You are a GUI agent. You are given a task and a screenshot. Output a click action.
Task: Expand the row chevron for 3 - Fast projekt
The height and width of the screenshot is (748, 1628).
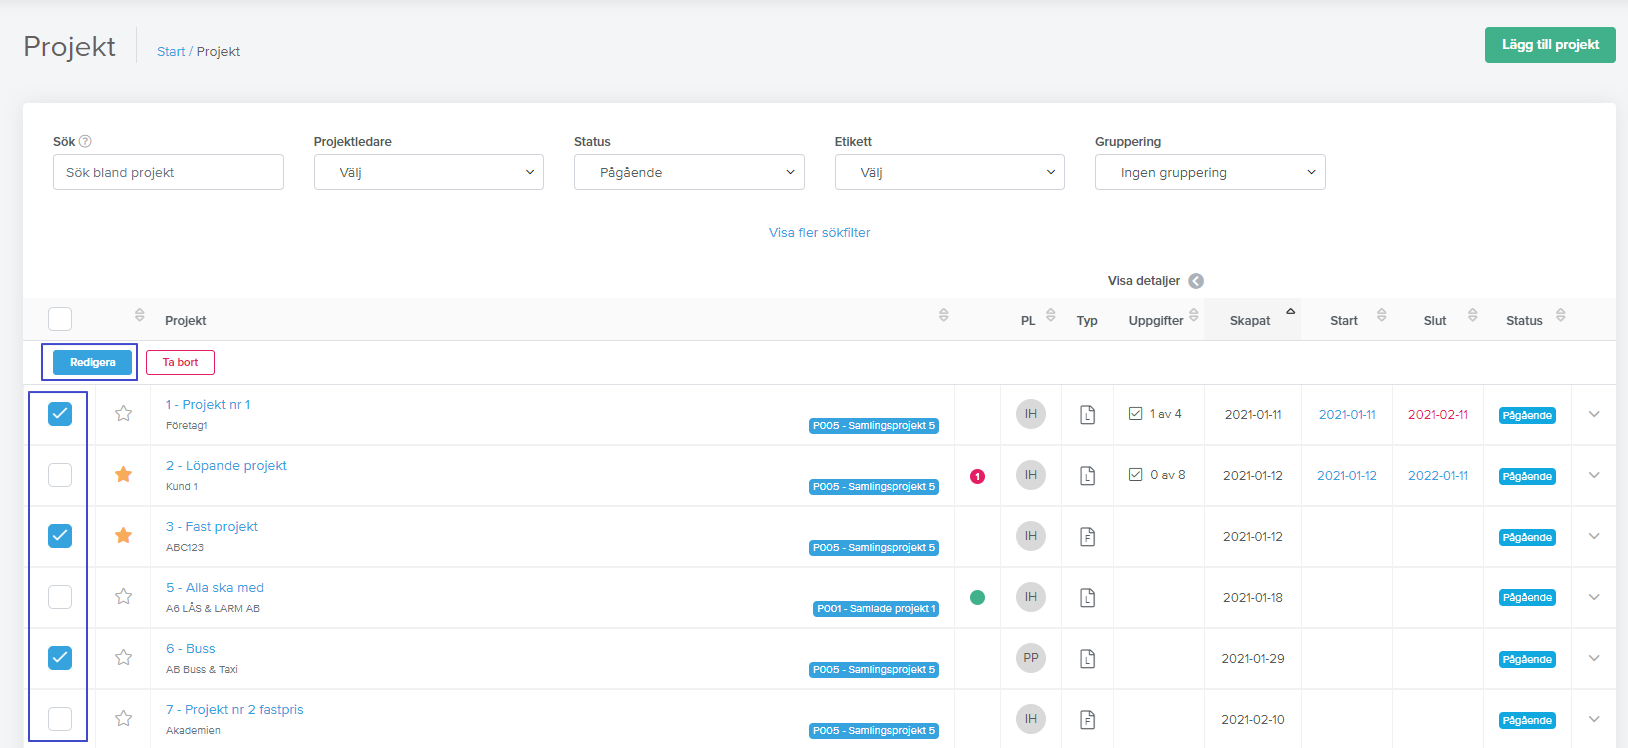pyautogui.click(x=1594, y=536)
